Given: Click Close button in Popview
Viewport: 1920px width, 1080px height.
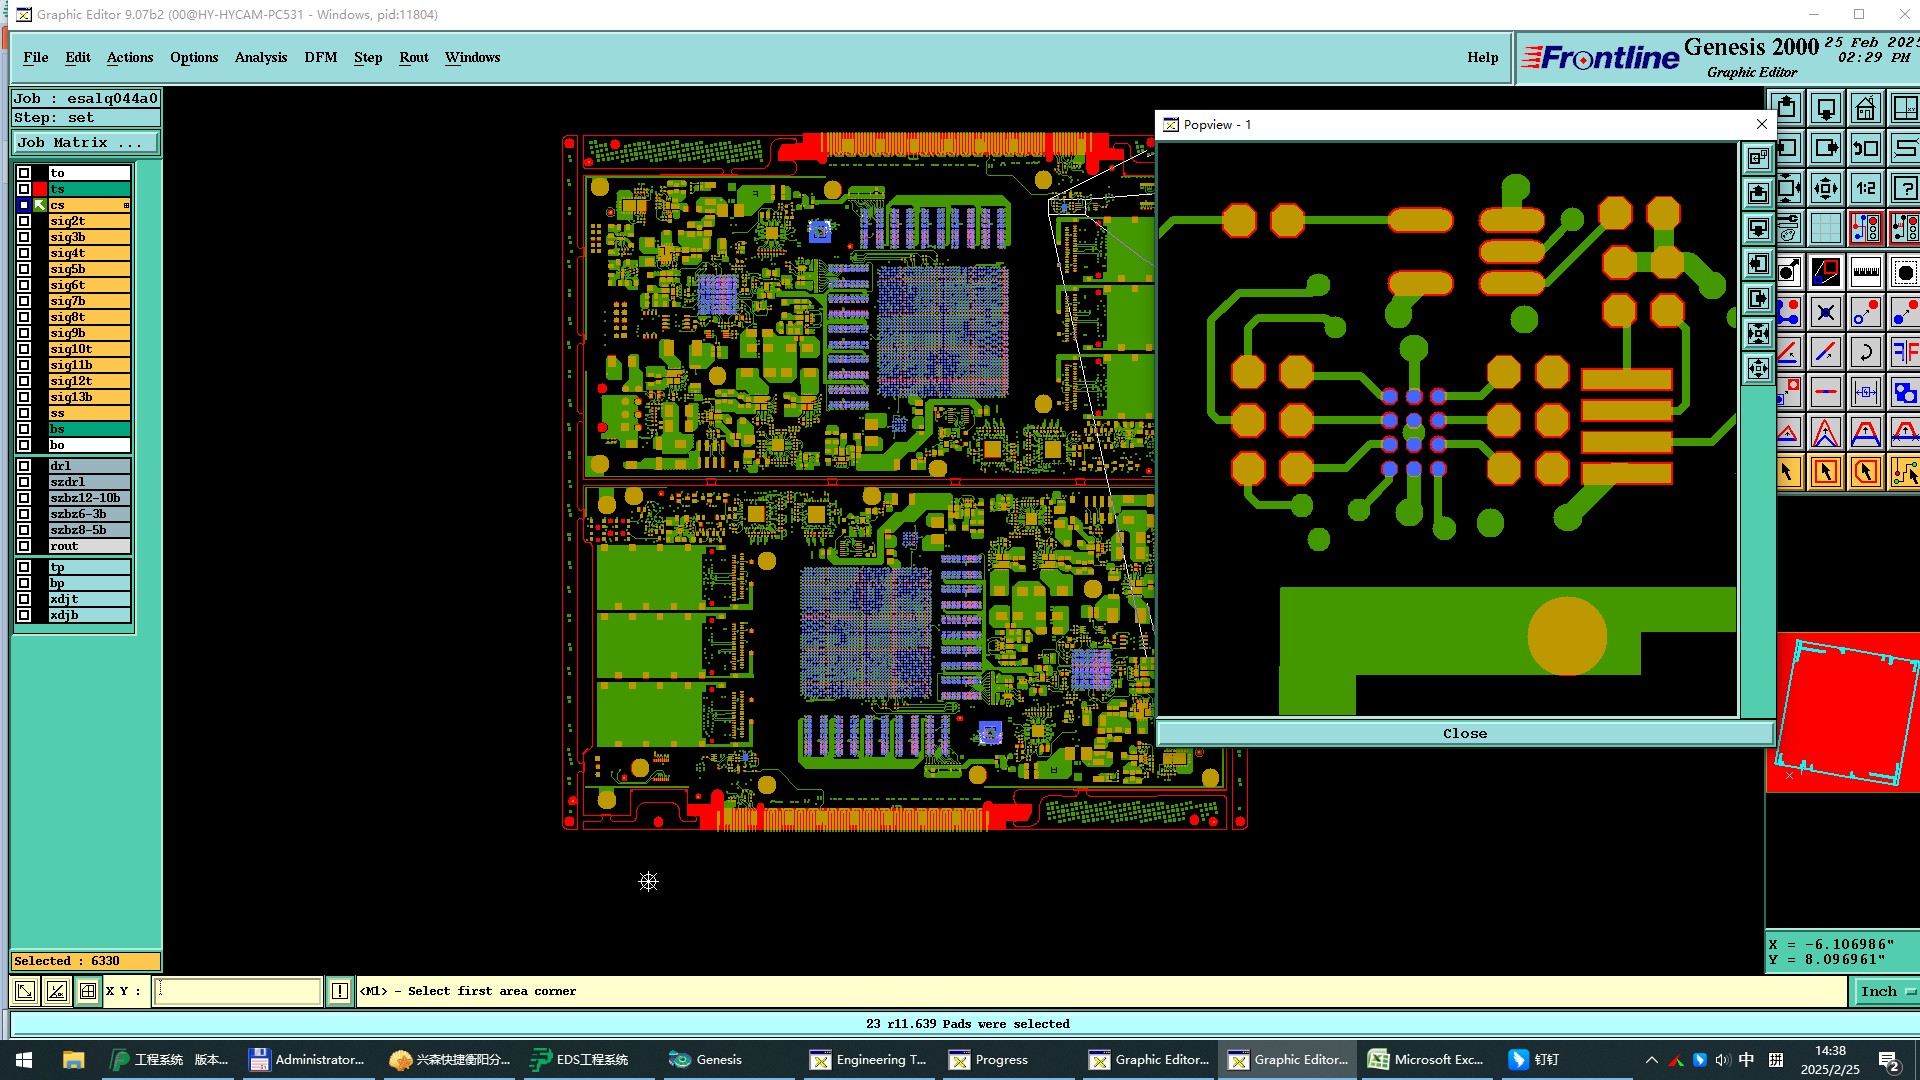Looking at the screenshot, I should tap(1464, 733).
